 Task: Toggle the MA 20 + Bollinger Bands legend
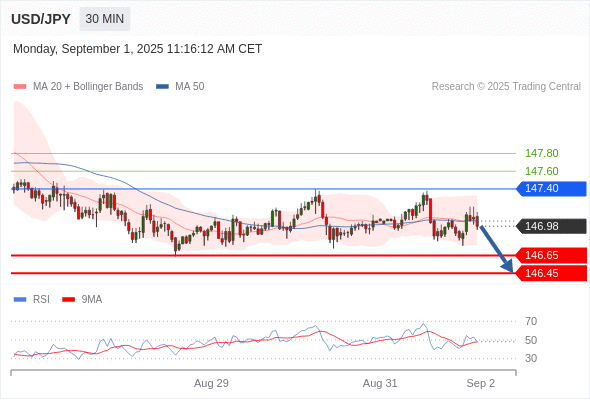(x=78, y=87)
